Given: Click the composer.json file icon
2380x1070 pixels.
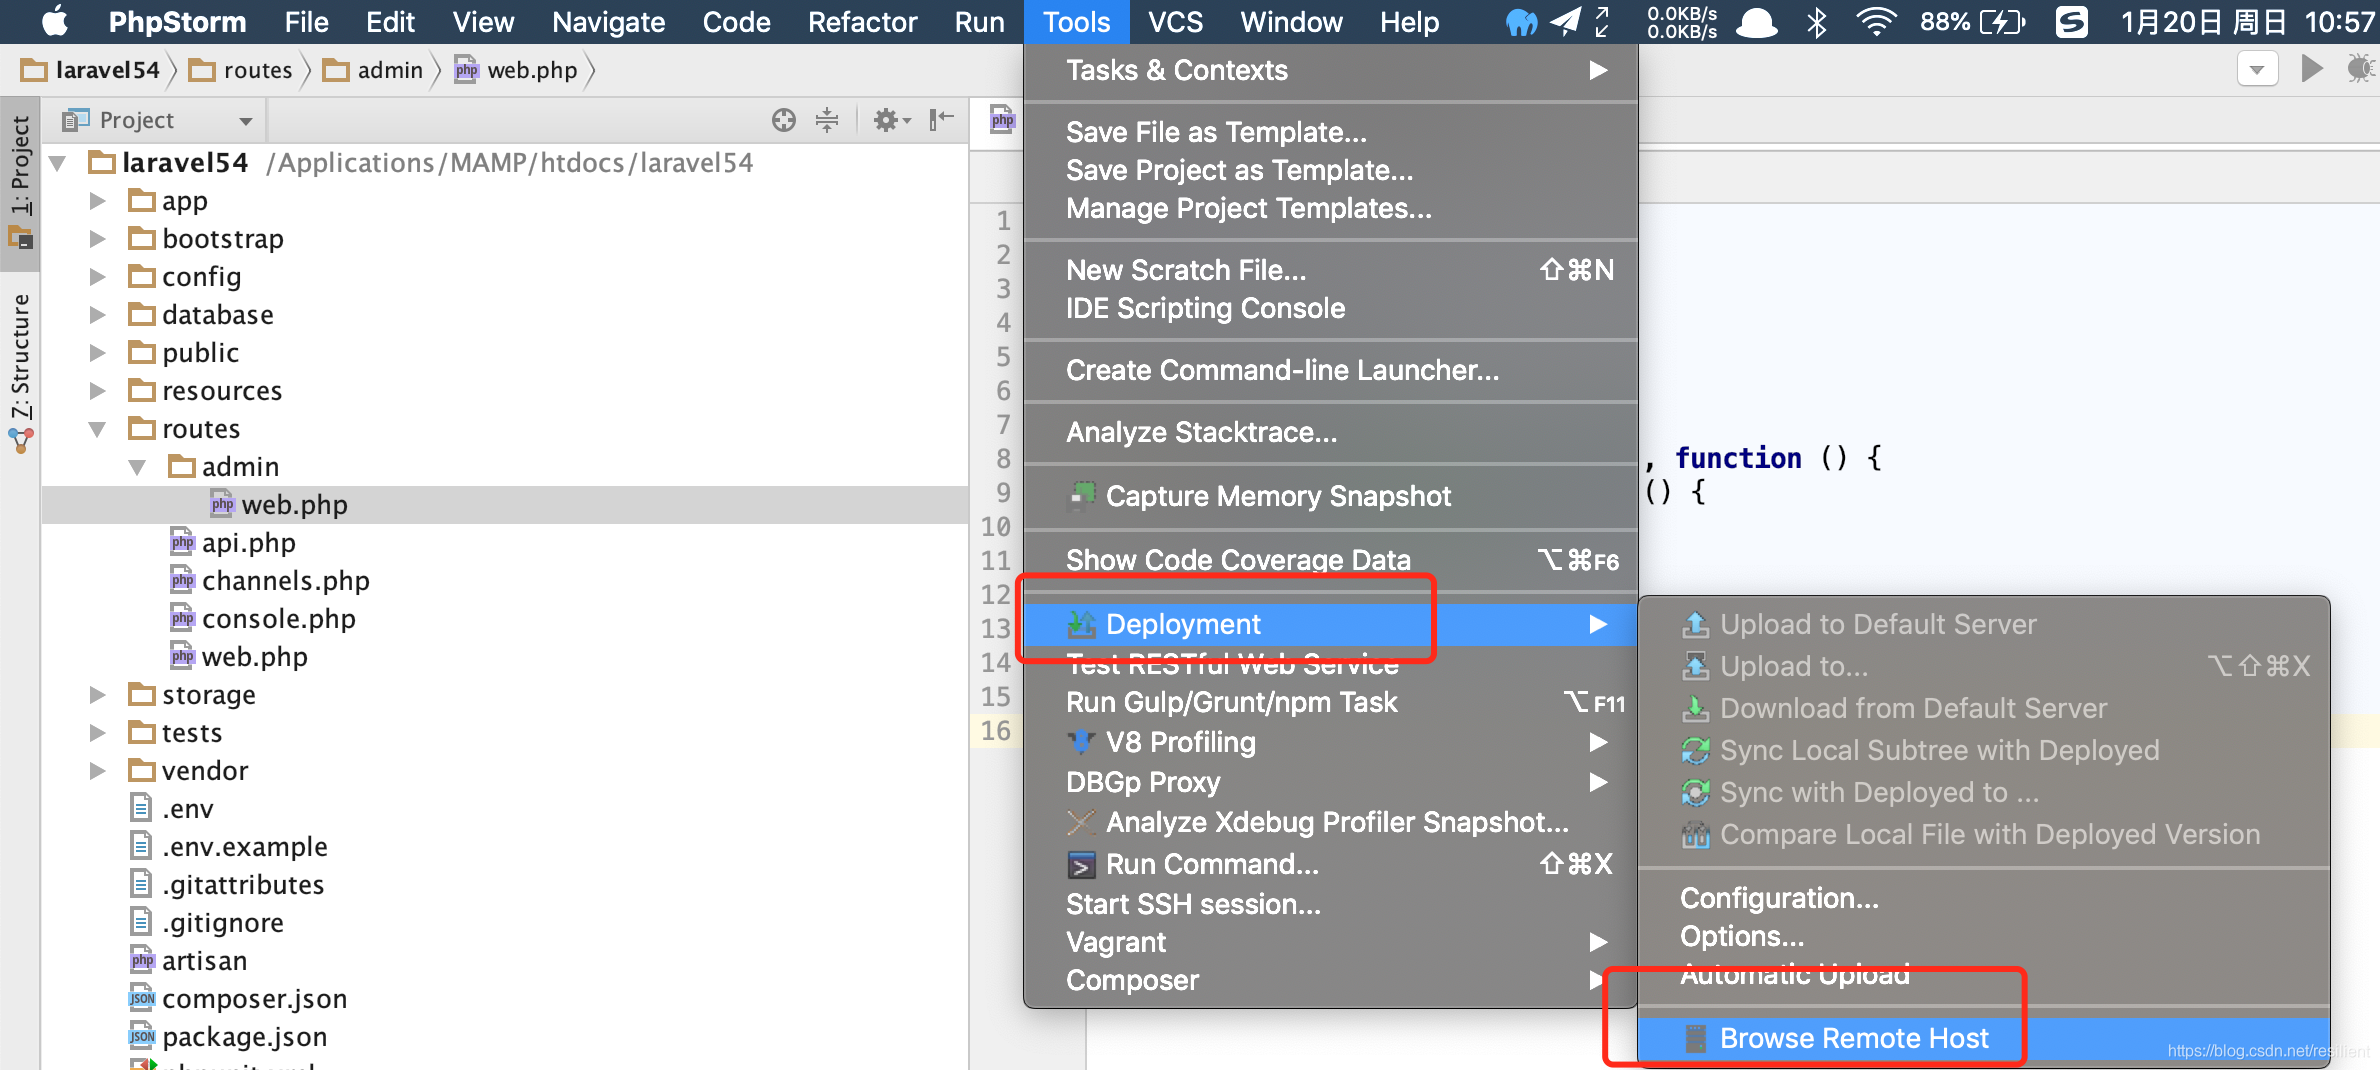Looking at the screenshot, I should coord(142,998).
